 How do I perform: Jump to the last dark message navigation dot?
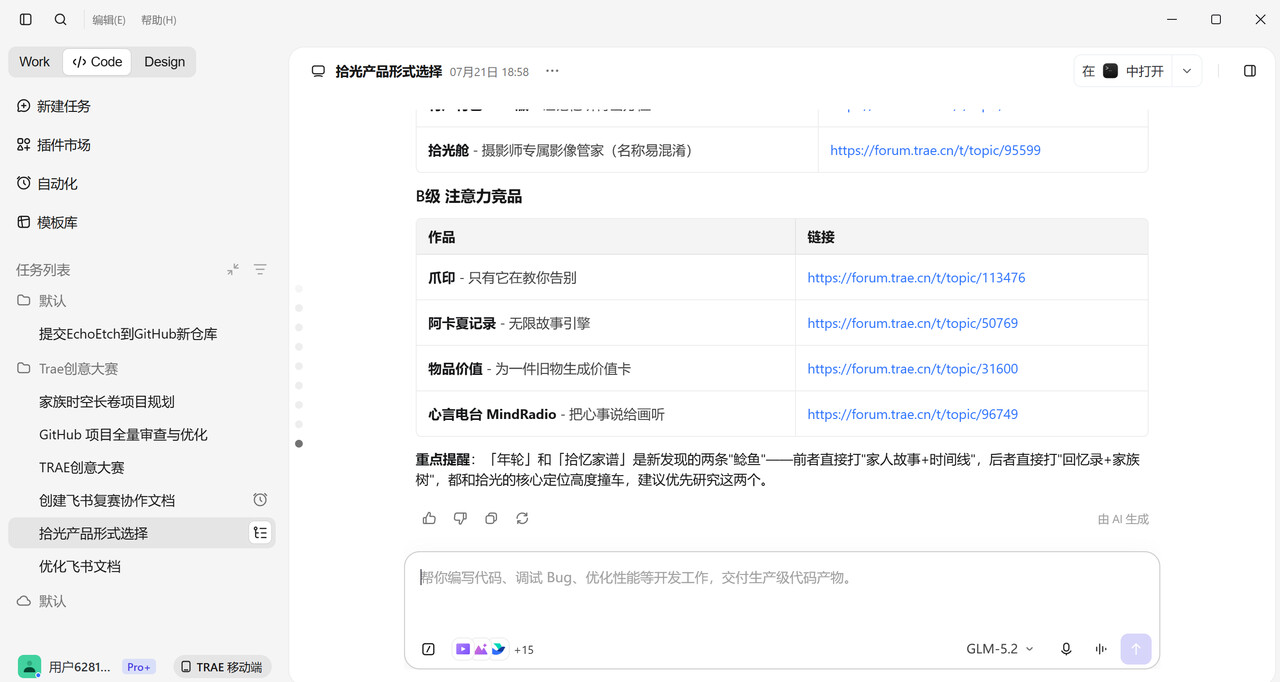[x=299, y=443]
